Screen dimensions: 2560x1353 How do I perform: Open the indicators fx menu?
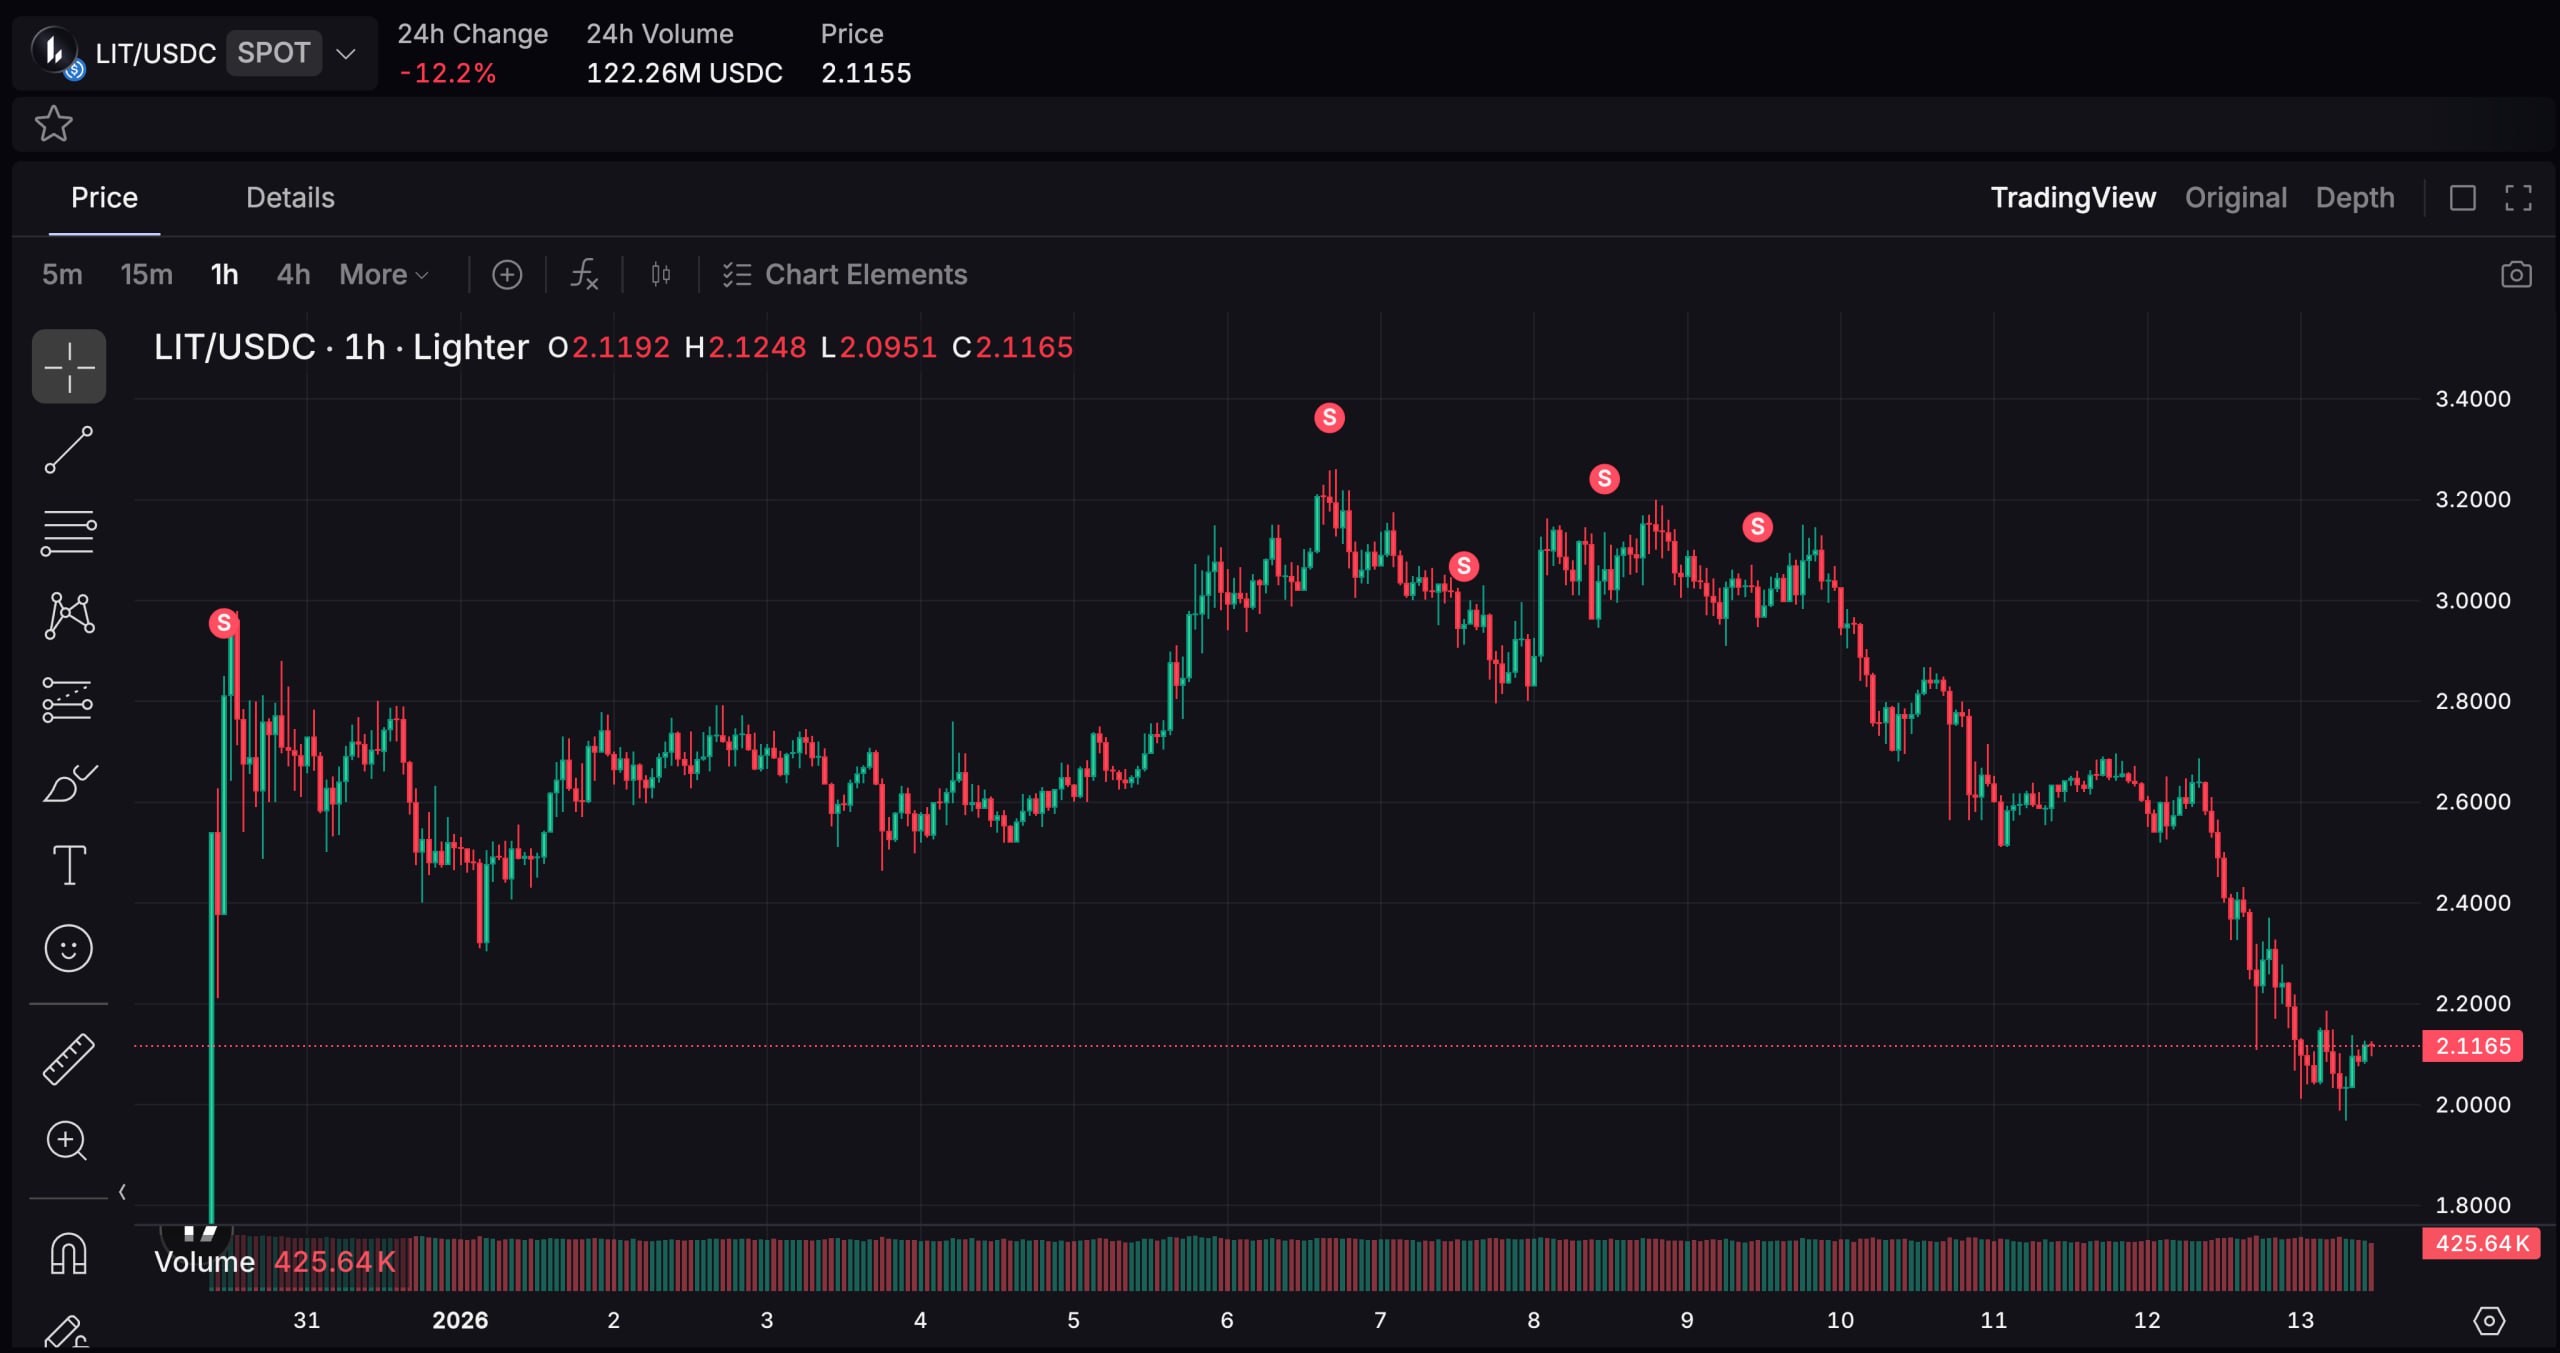(584, 274)
